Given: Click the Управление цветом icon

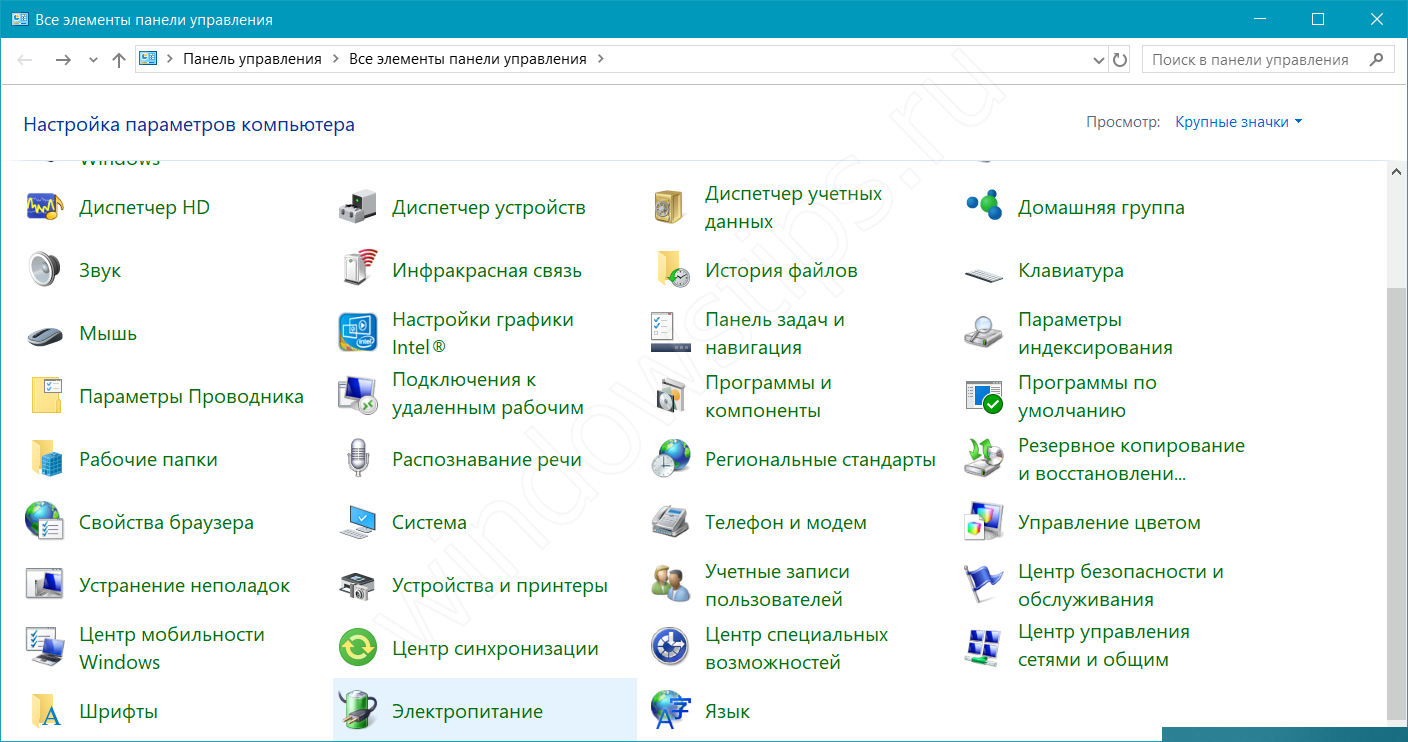Looking at the screenshot, I should [984, 522].
